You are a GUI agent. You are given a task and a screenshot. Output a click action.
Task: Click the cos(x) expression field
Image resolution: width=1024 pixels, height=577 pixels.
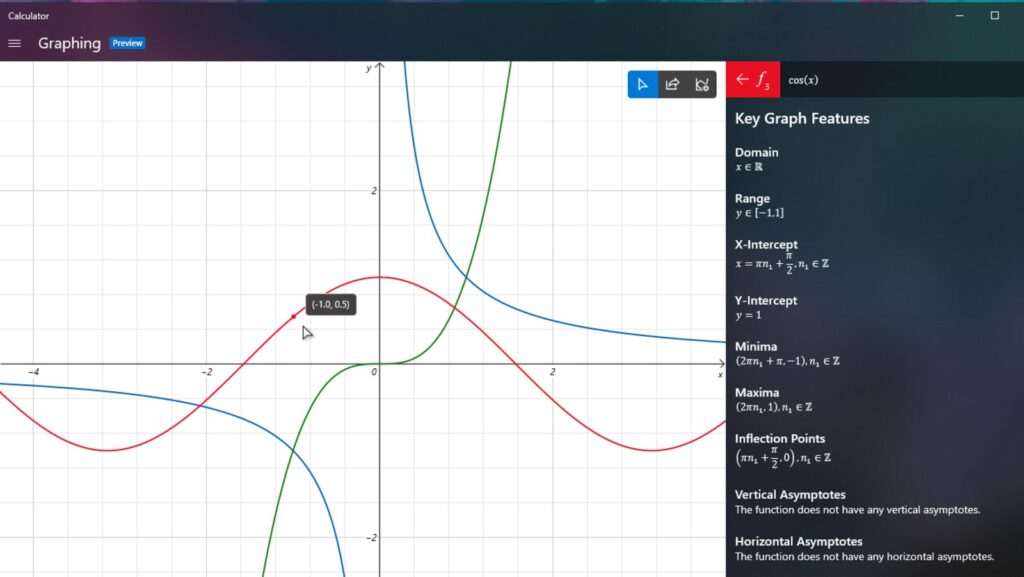coord(803,80)
